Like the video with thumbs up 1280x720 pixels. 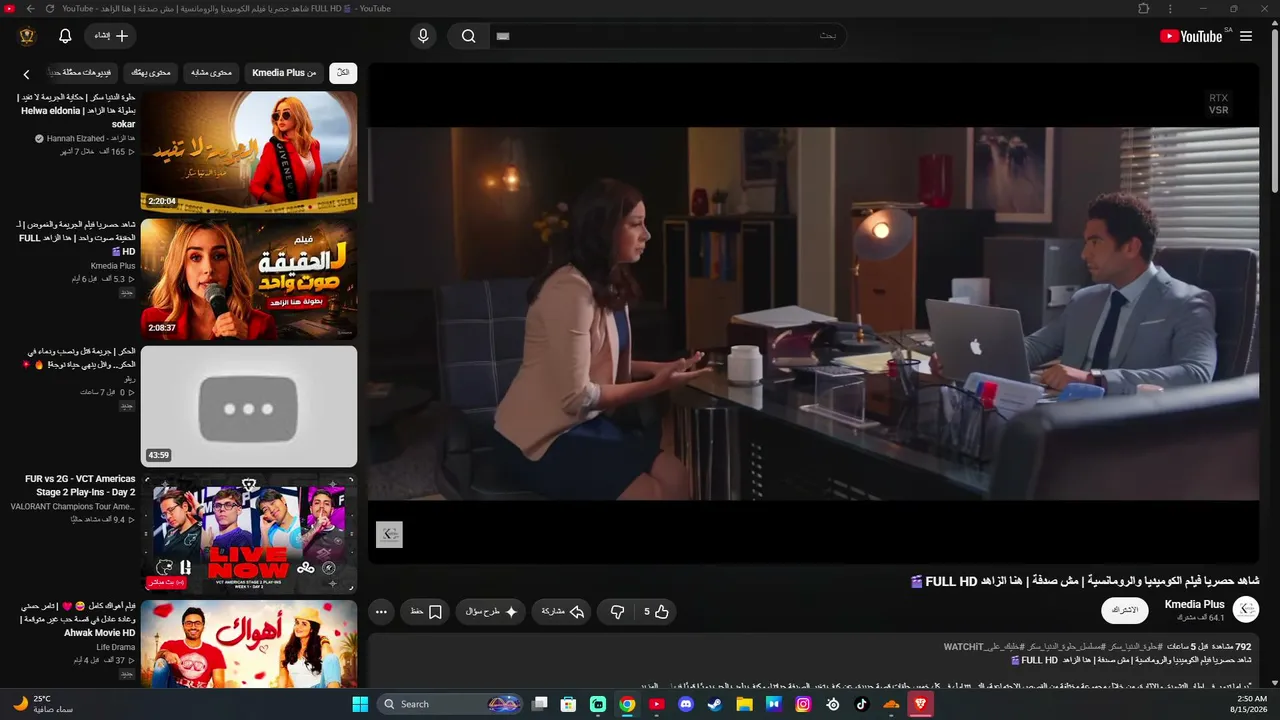656,612
